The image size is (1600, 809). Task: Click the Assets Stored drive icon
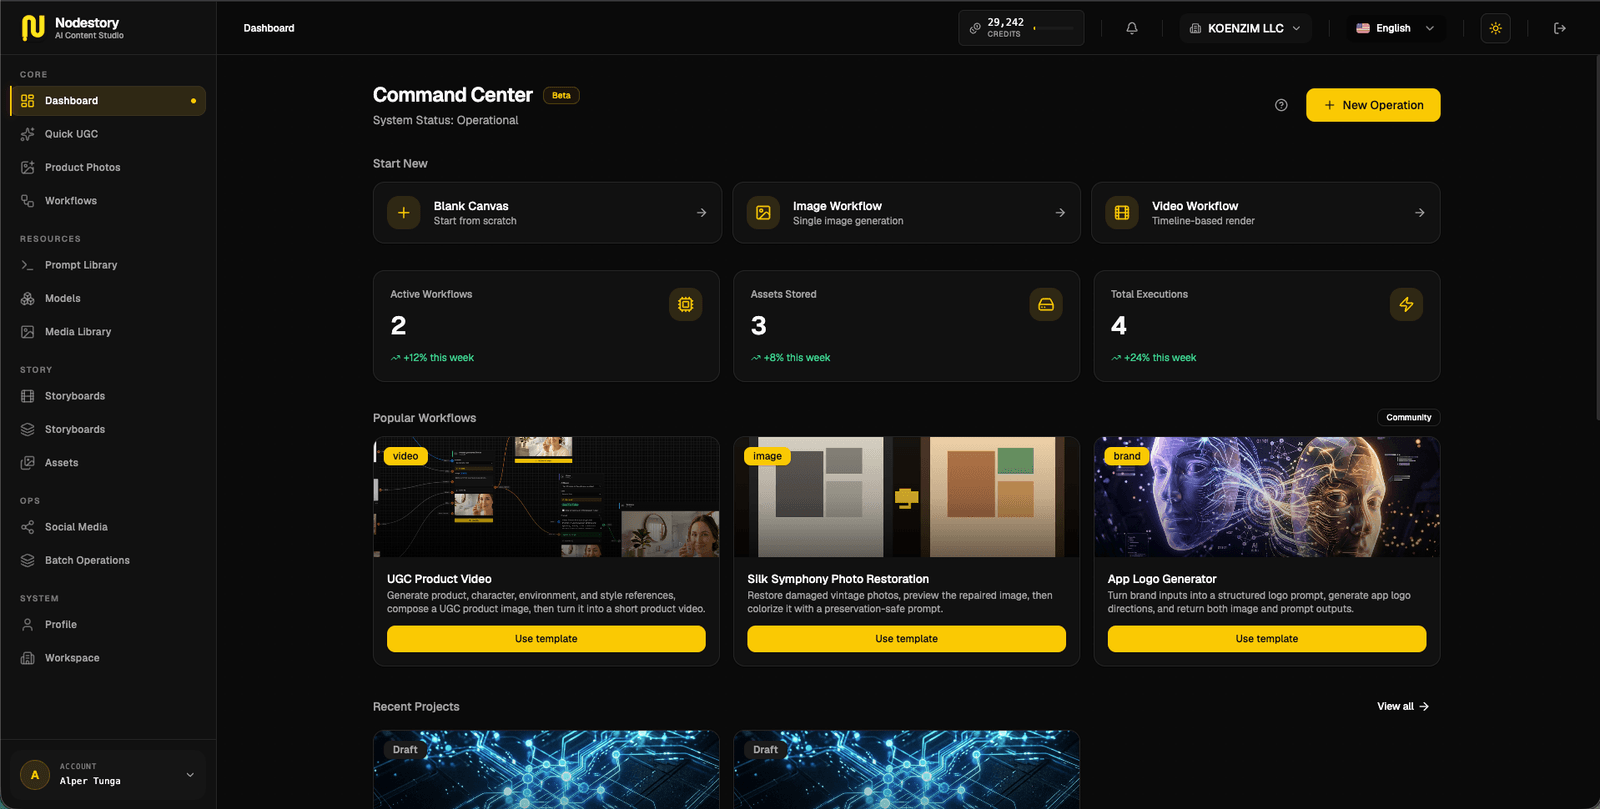click(x=1046, y=304)
